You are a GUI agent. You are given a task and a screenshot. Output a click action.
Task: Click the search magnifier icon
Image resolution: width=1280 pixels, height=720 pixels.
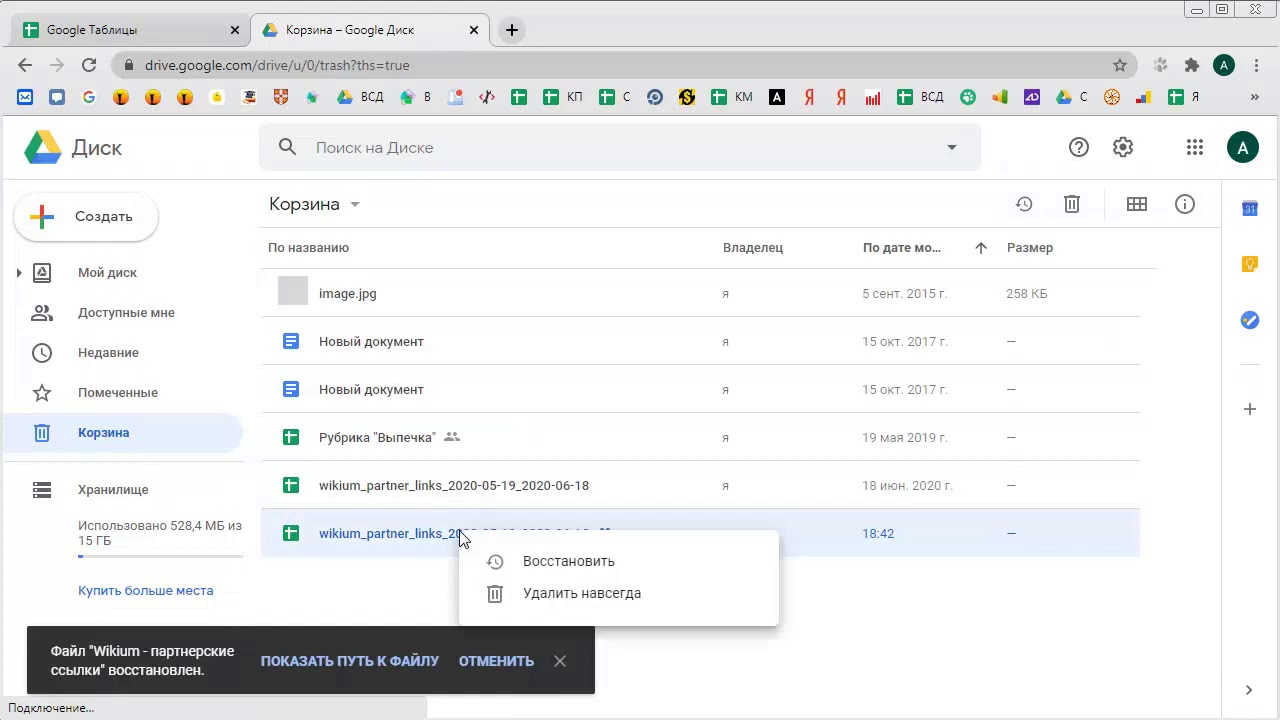288,147
